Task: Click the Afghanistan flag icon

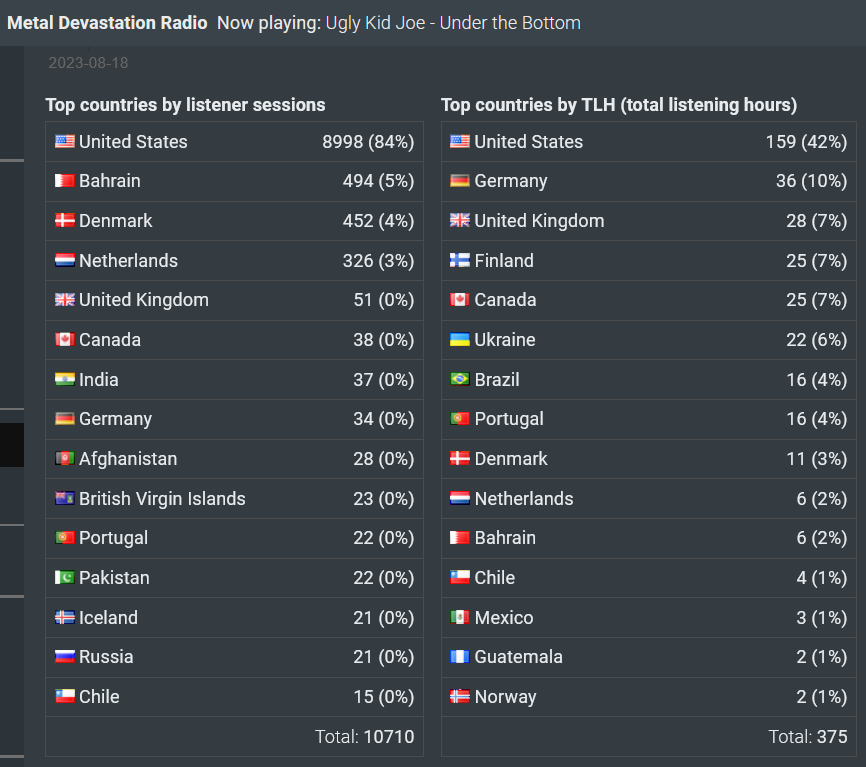Action: point(65,458)
